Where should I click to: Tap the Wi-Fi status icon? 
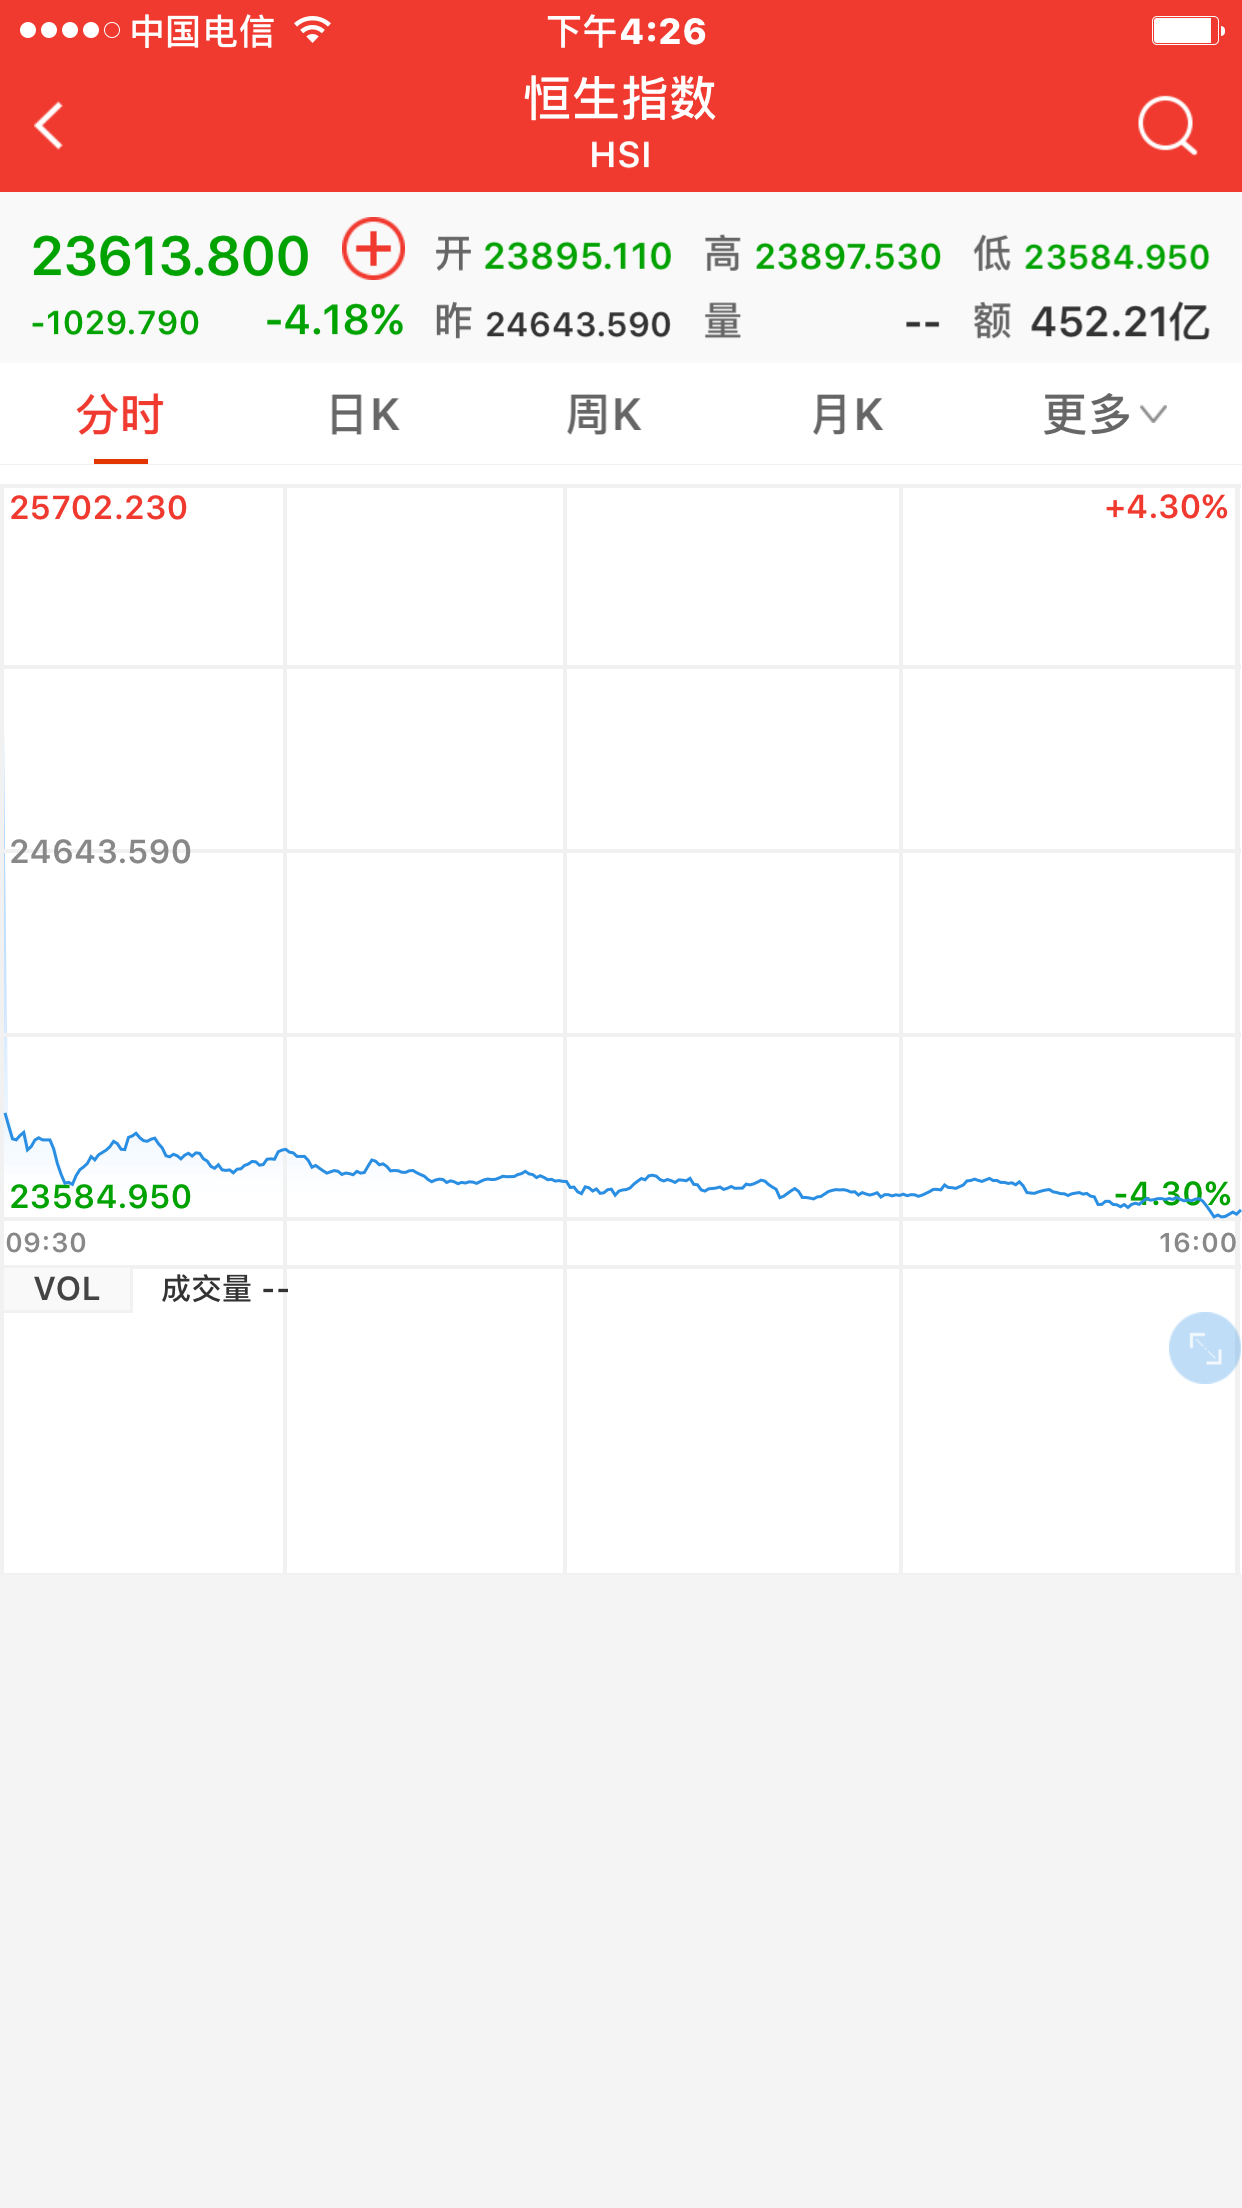(313, 31)
